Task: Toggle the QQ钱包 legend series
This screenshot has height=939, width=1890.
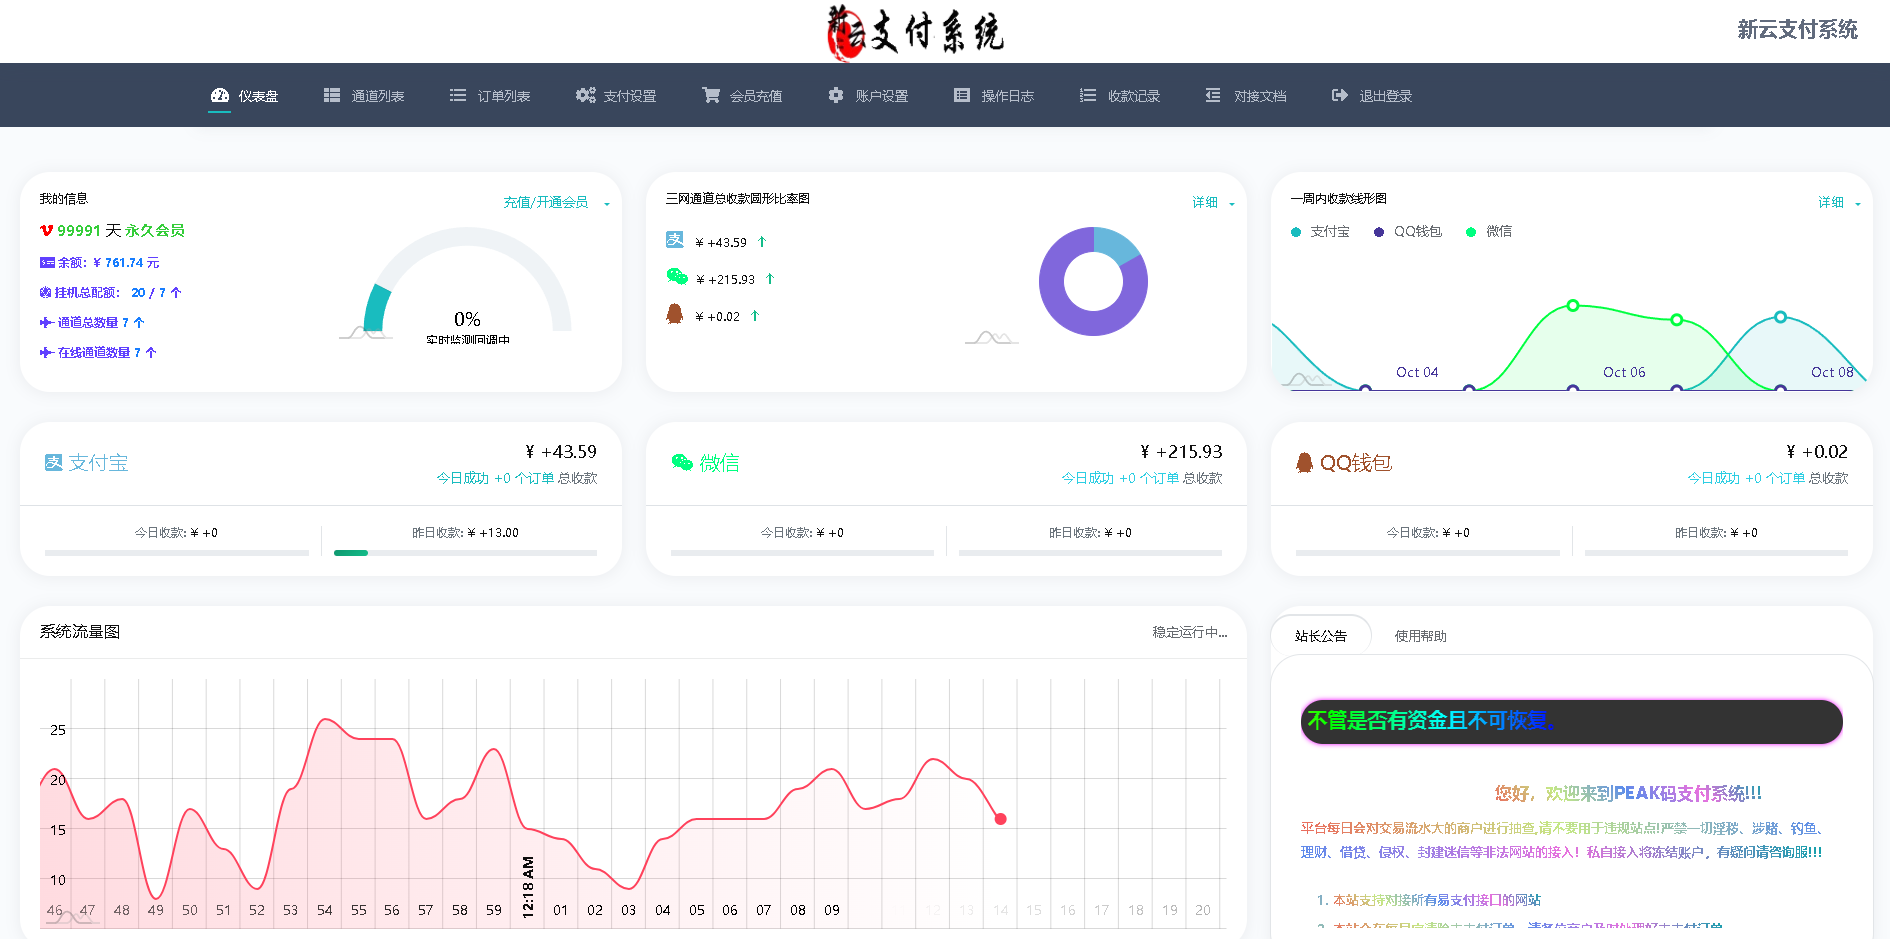Action: [1408, 232]
